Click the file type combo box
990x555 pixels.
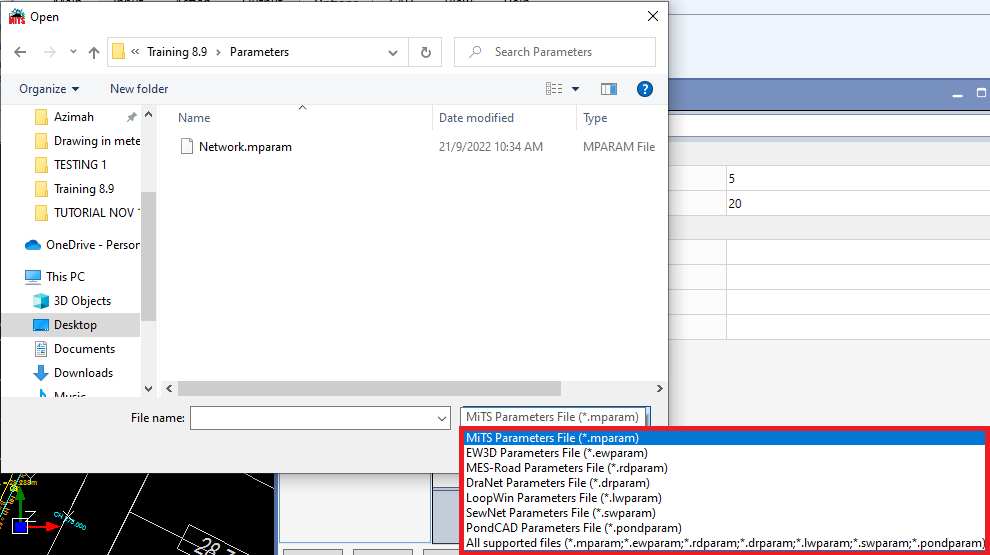555,417
